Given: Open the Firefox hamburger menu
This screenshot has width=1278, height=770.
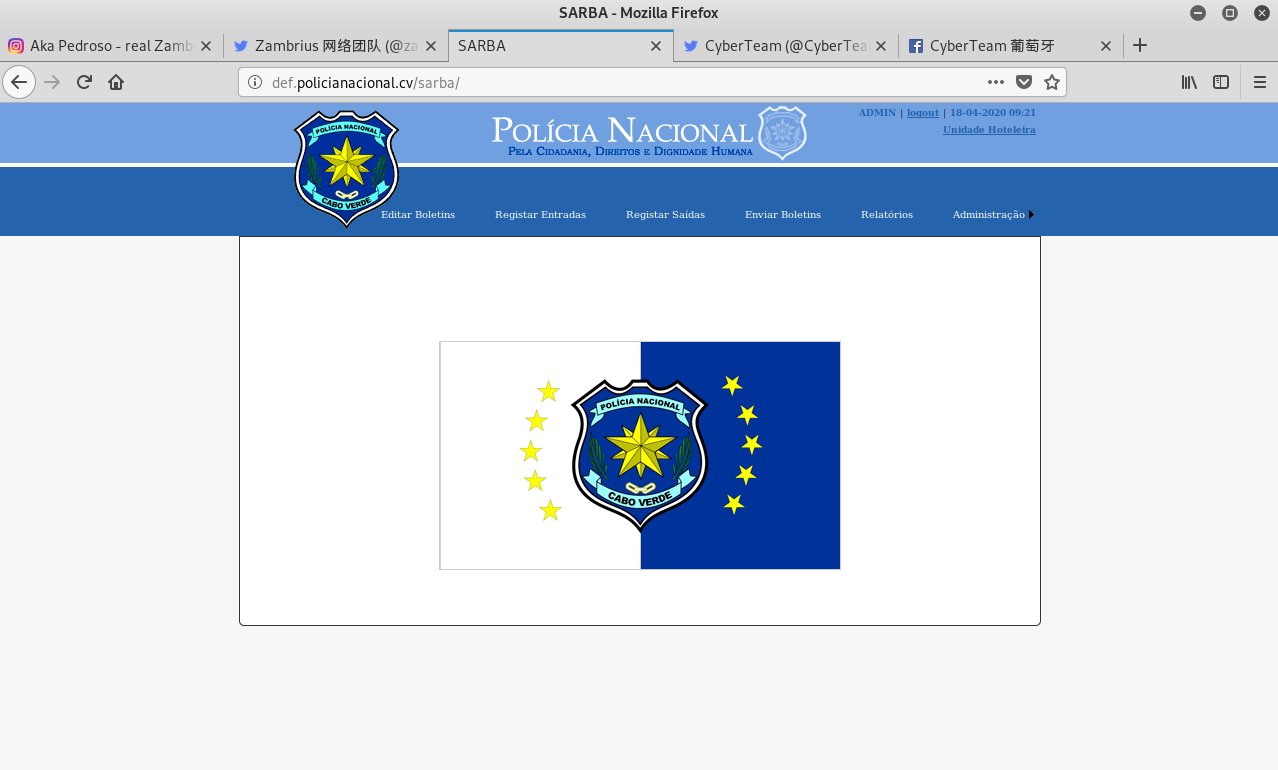Looking at the screenshot, I should click(x=1260, y=82).
